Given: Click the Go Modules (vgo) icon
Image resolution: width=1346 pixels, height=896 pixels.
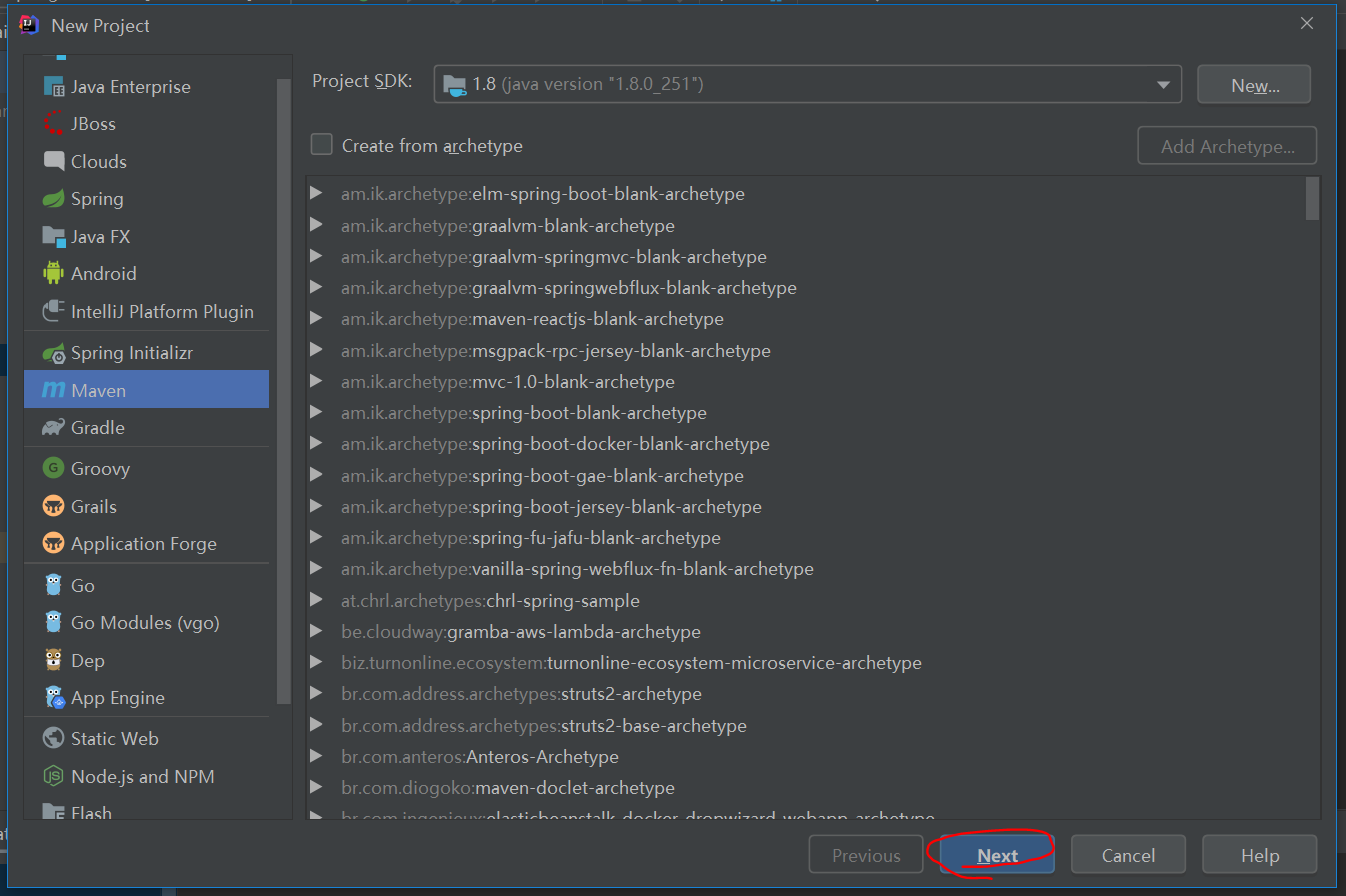Looking at the screenshot, I should pyautogui.click(x=54, y=622).
